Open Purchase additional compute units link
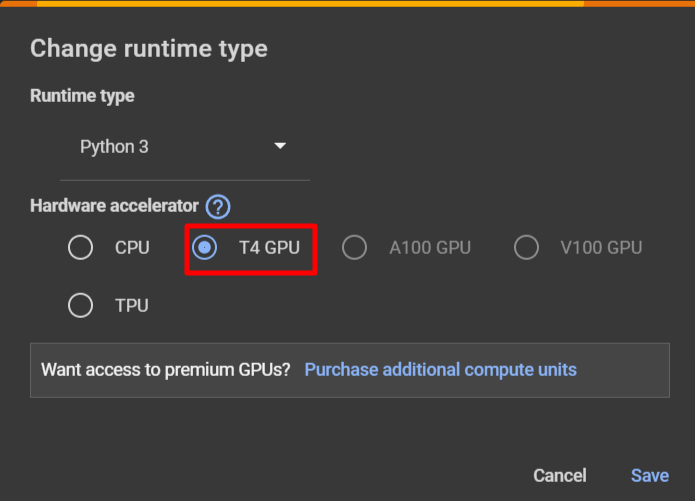This screenshot has width=695, height=501. pyautogui.click(x=441, y=370)
